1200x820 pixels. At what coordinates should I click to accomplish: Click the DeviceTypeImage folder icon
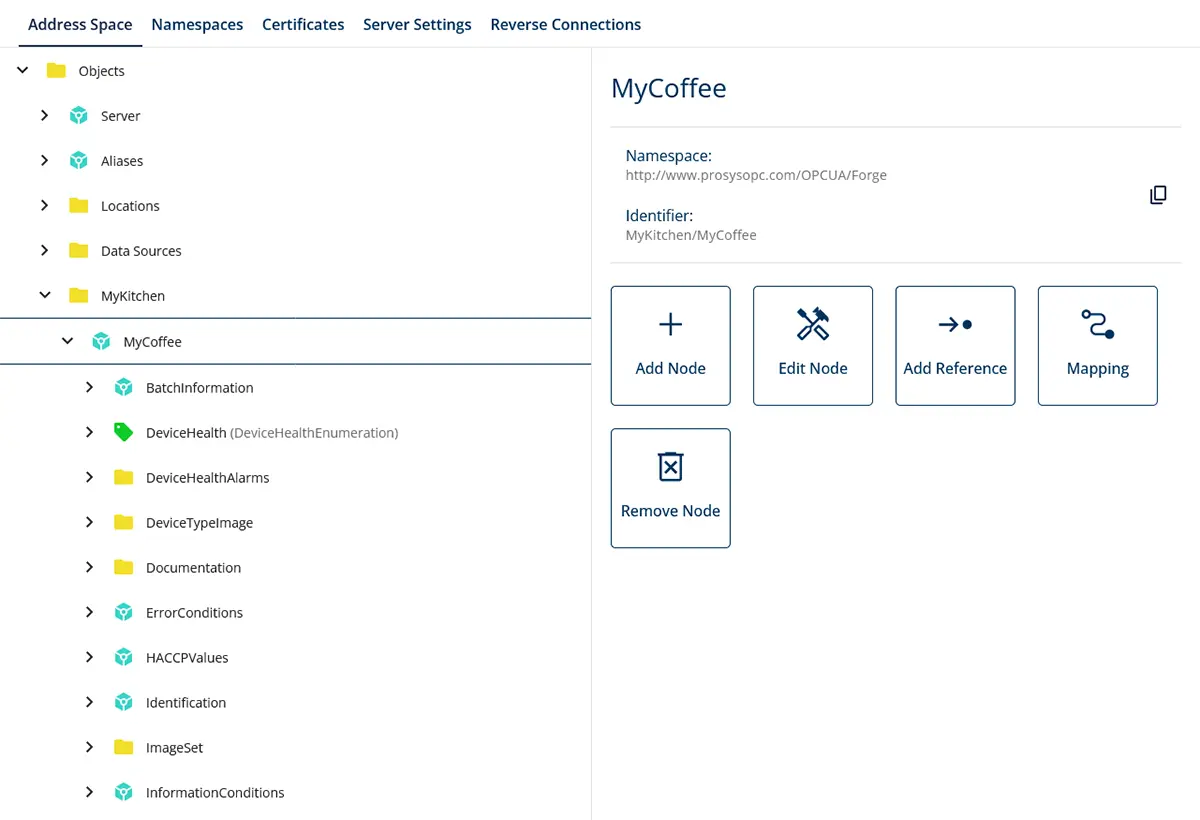124,523
